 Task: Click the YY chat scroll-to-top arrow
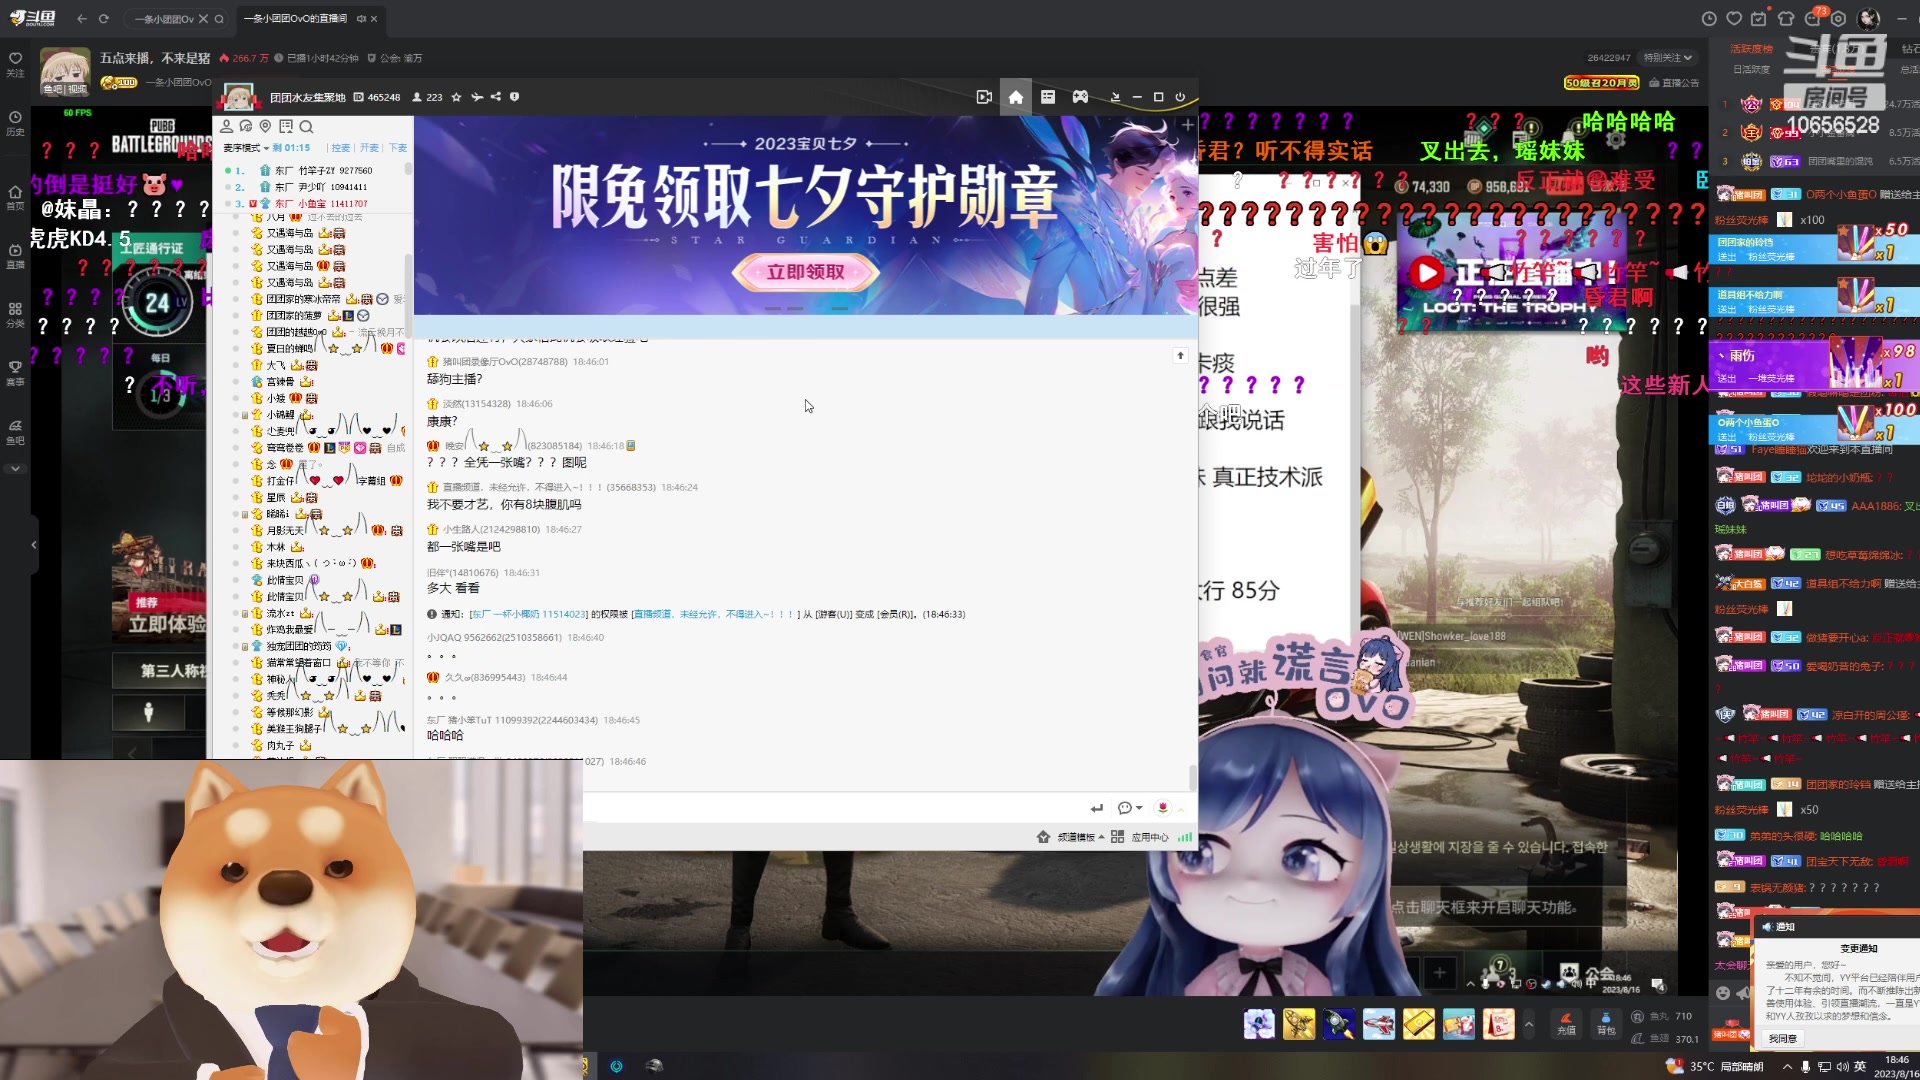pyautogui.click(x=1180, y=355)
